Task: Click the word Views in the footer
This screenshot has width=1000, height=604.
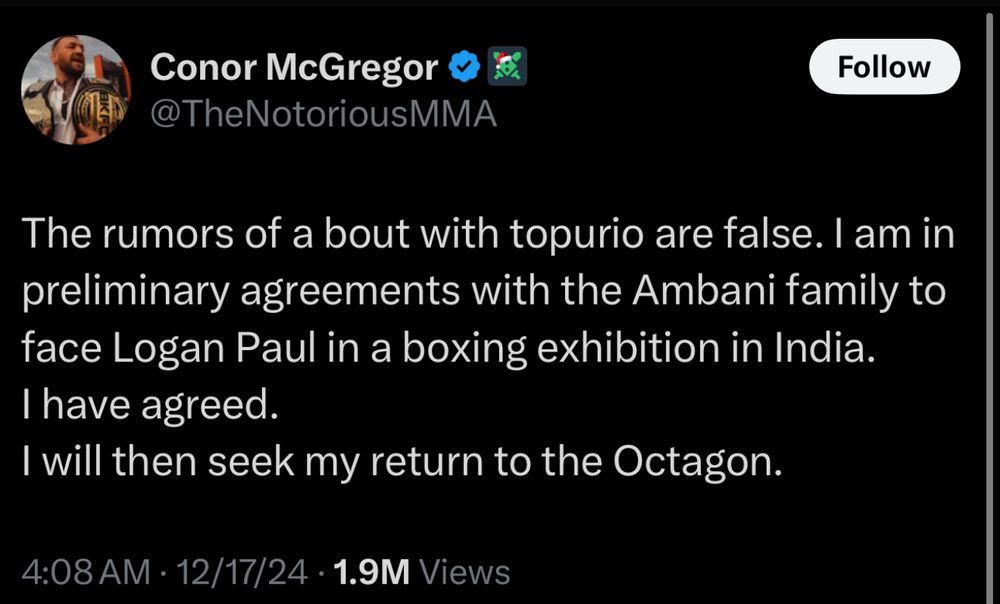Action: pyautogui.click(x=465, y=572)
